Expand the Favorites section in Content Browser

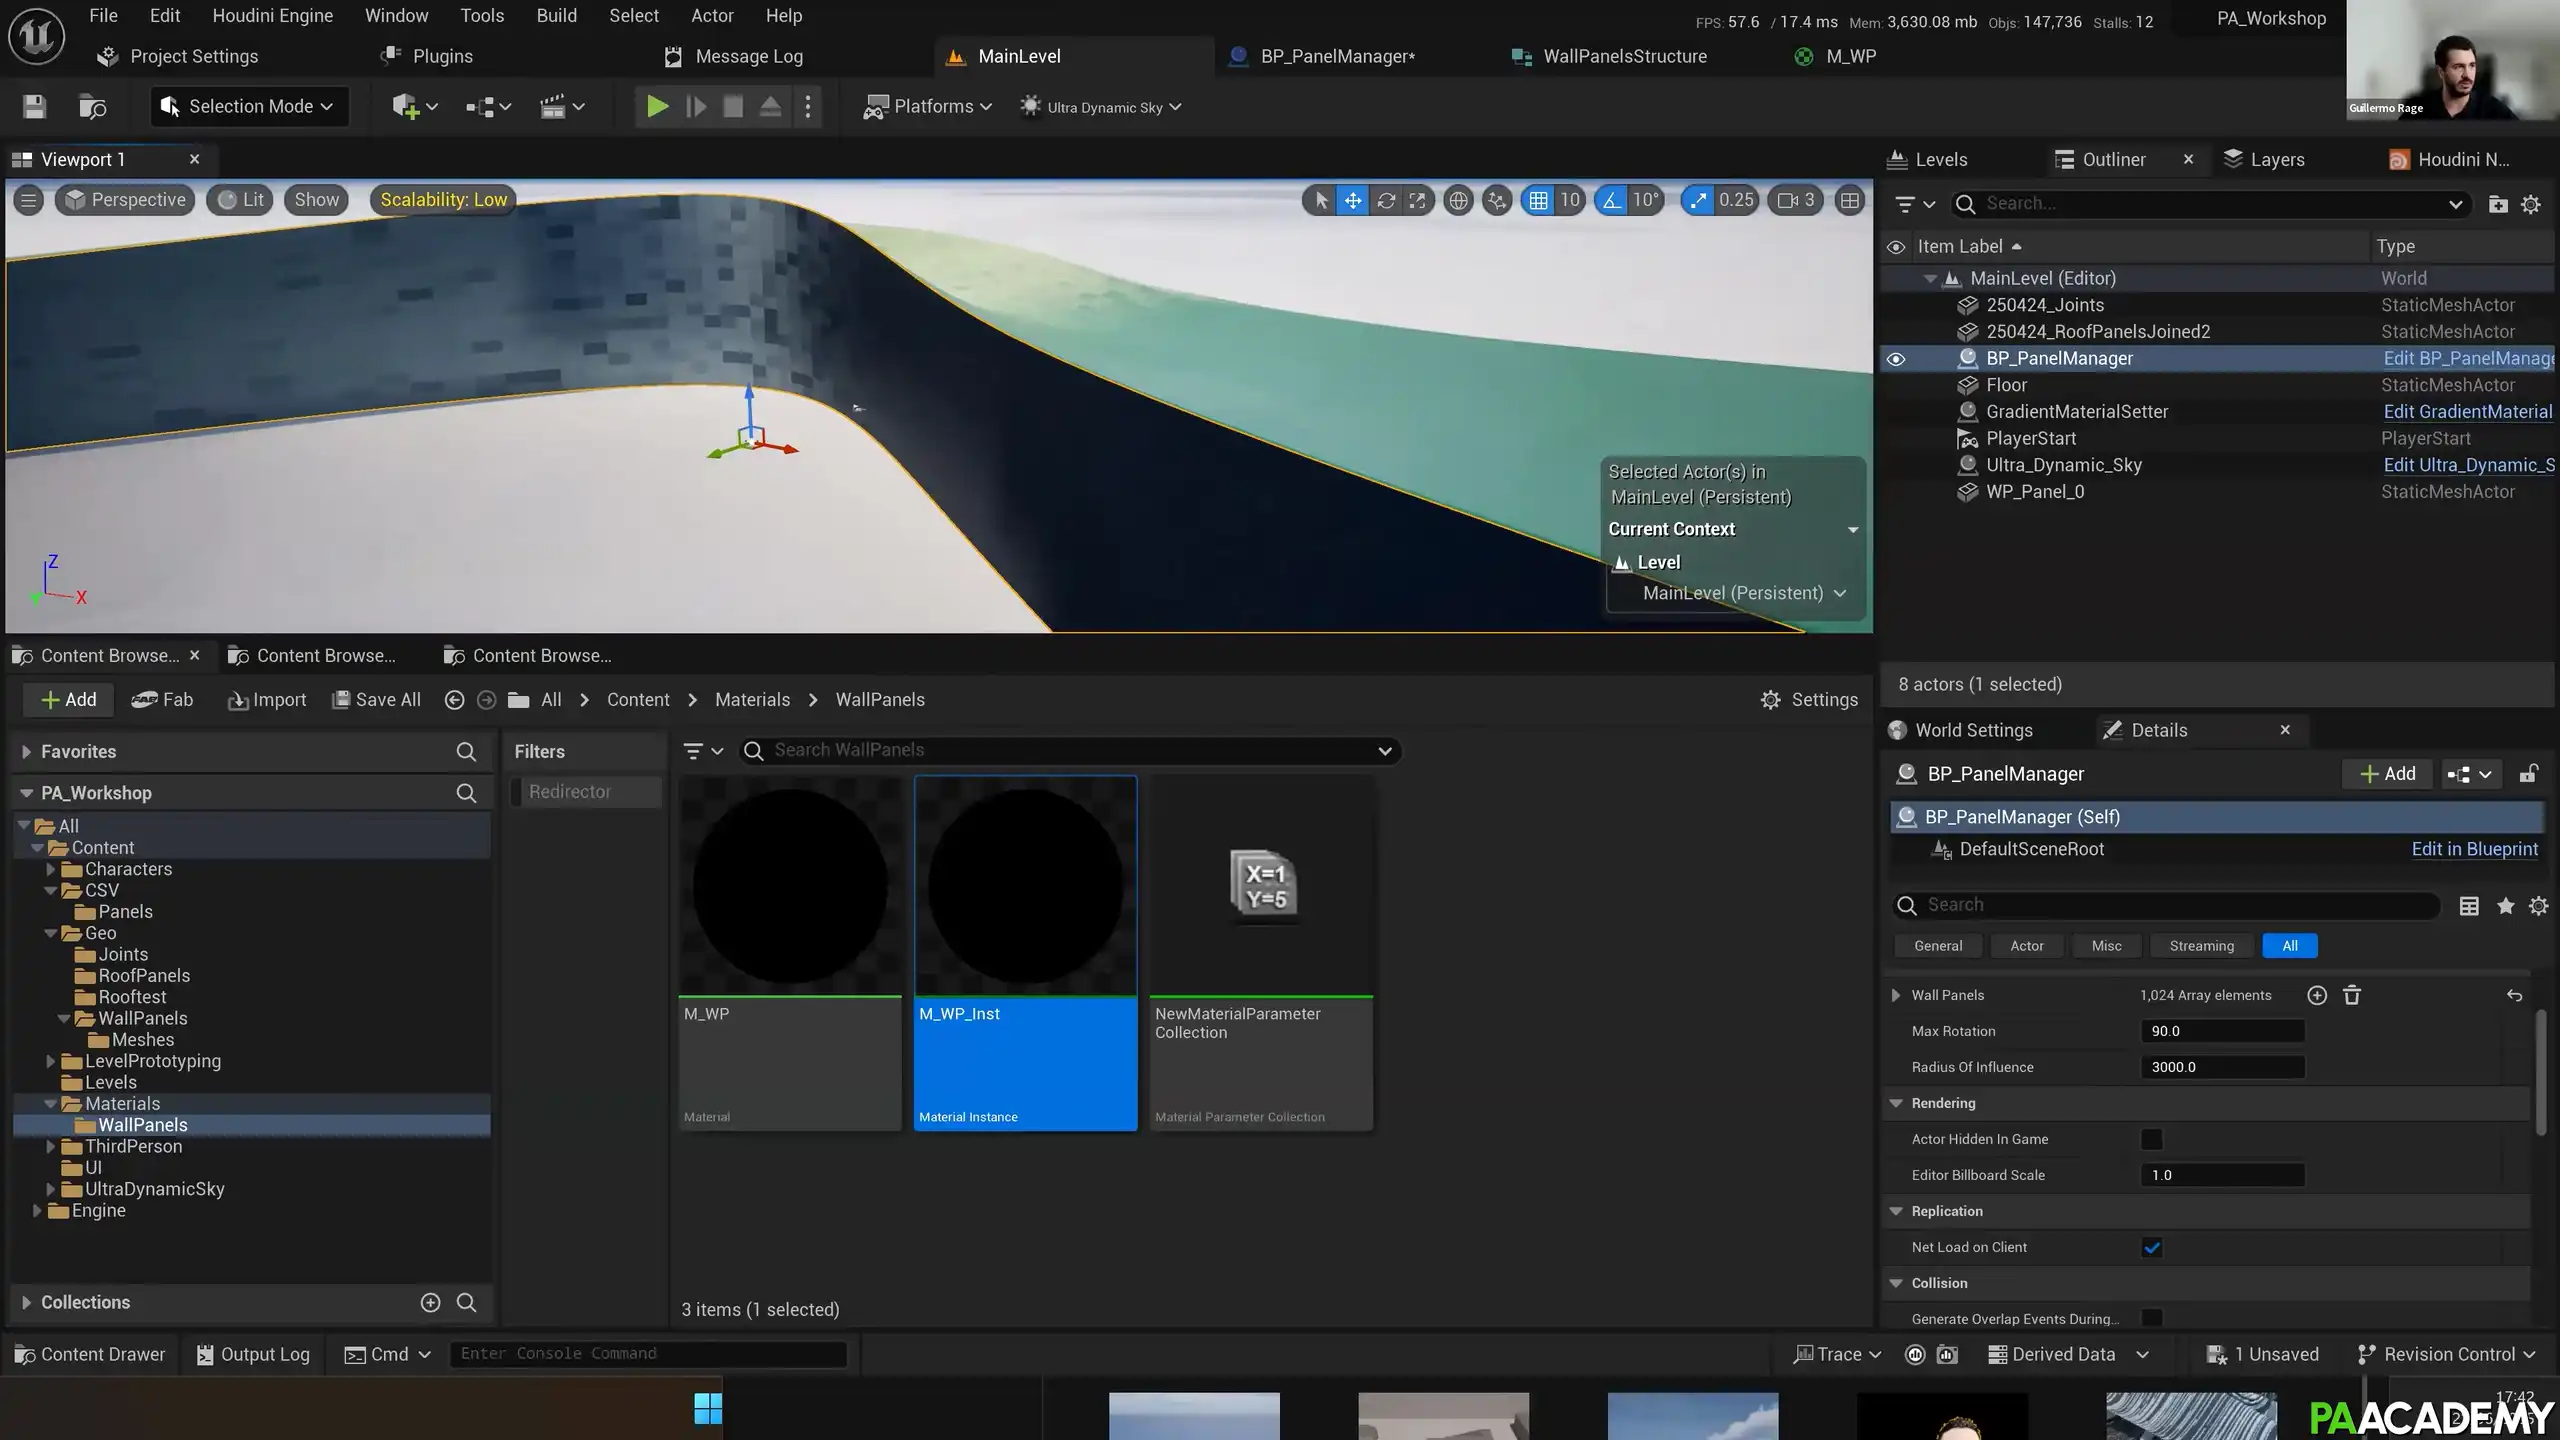coord(26,752)
